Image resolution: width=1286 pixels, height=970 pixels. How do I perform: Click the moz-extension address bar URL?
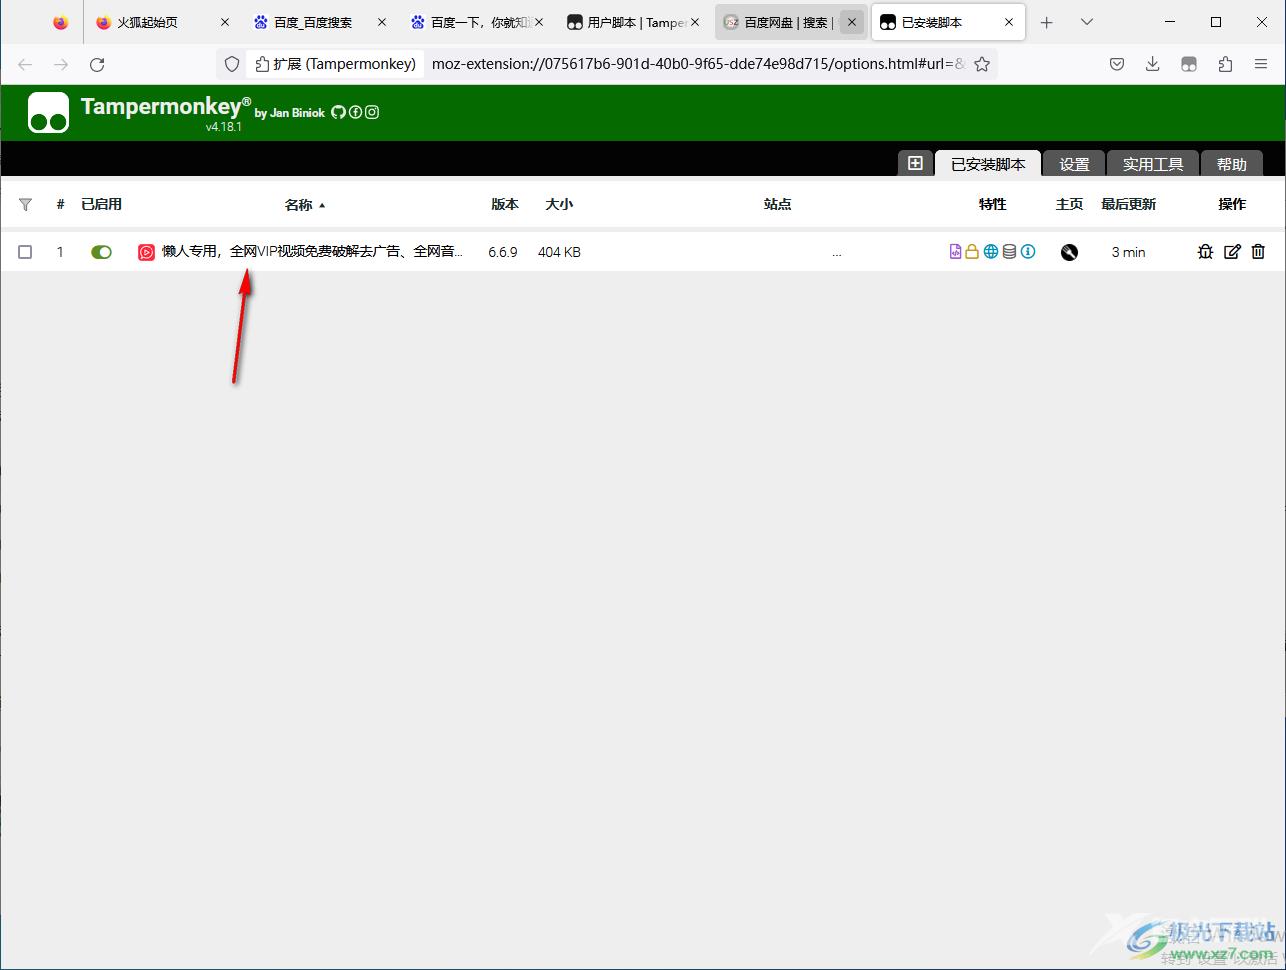click(x=698, y=64)
